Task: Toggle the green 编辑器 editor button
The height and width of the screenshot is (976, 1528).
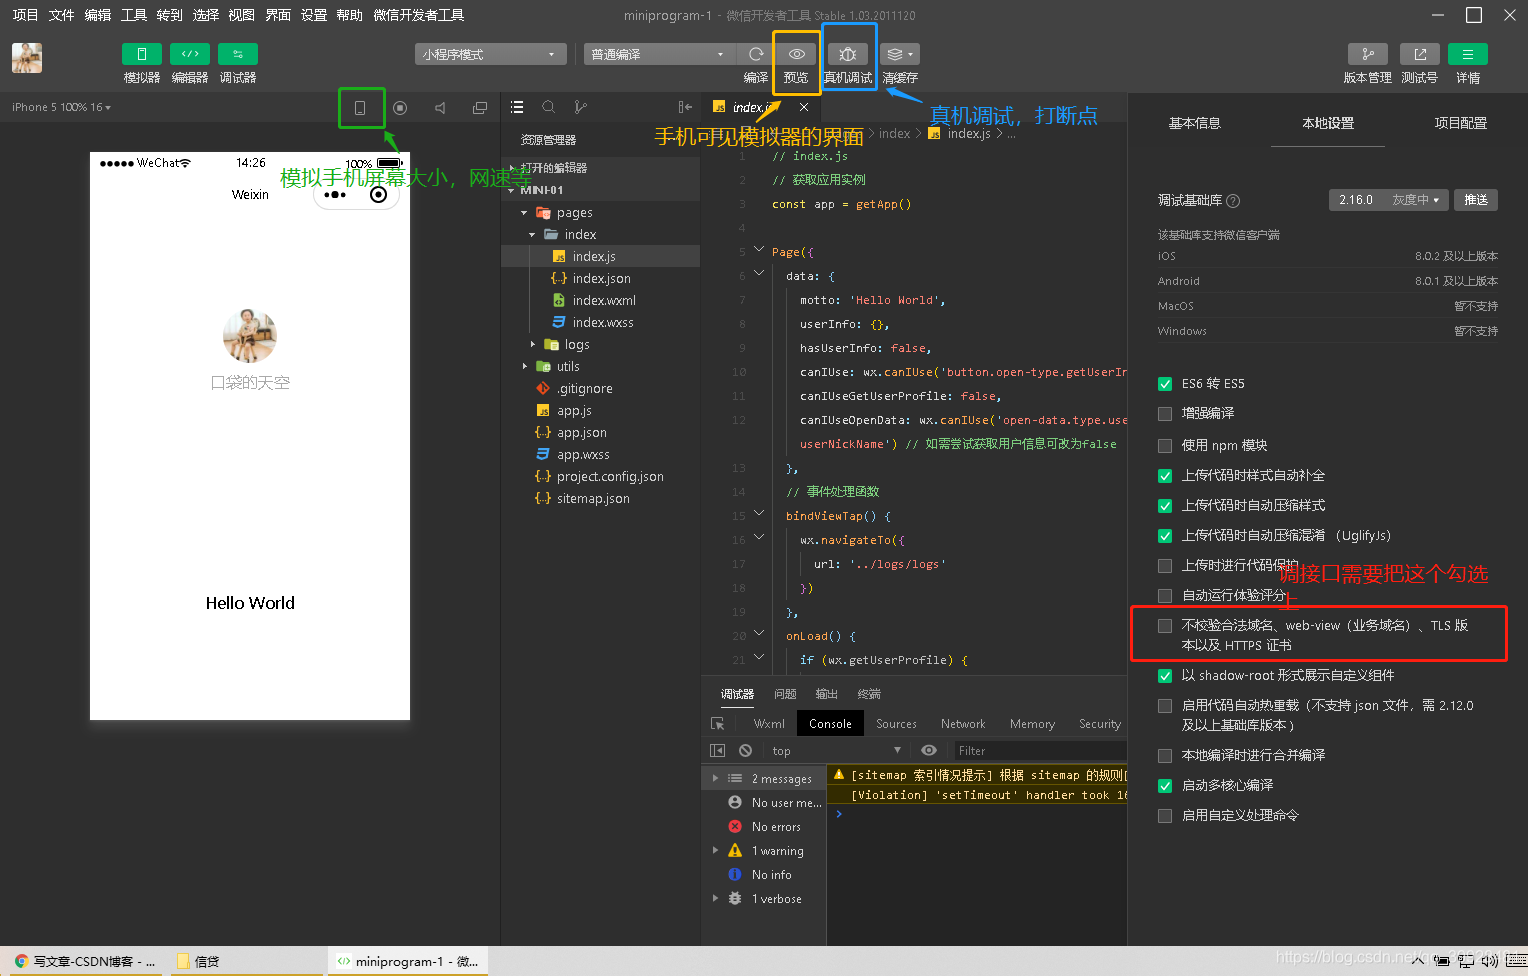Action: pos(190,54)
